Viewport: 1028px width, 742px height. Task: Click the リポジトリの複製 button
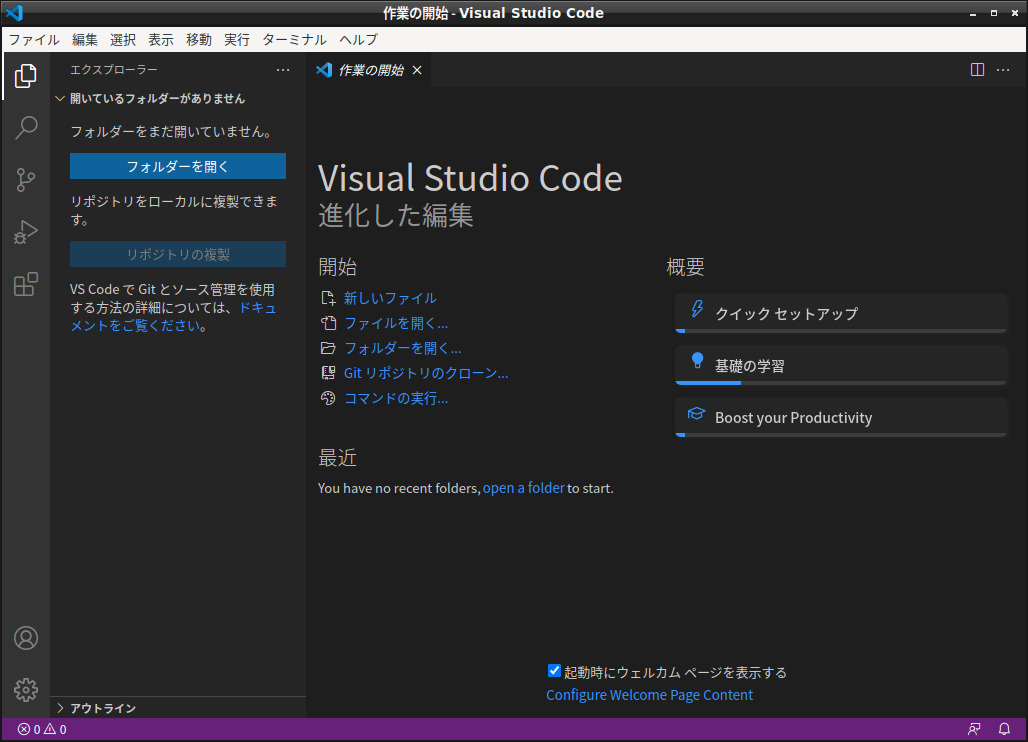tap(178, 254)
